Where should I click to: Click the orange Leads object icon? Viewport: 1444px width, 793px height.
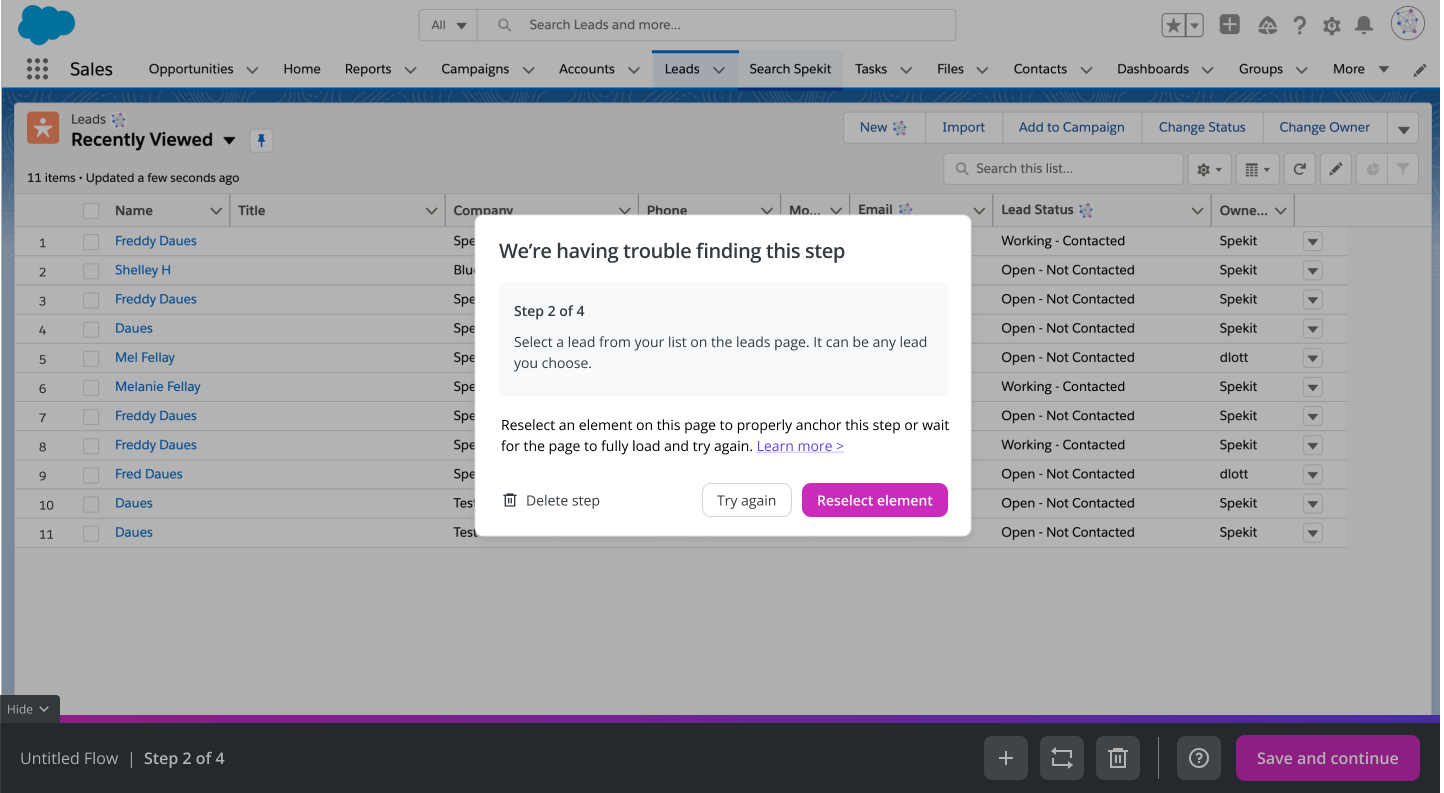tap(43, 127)
